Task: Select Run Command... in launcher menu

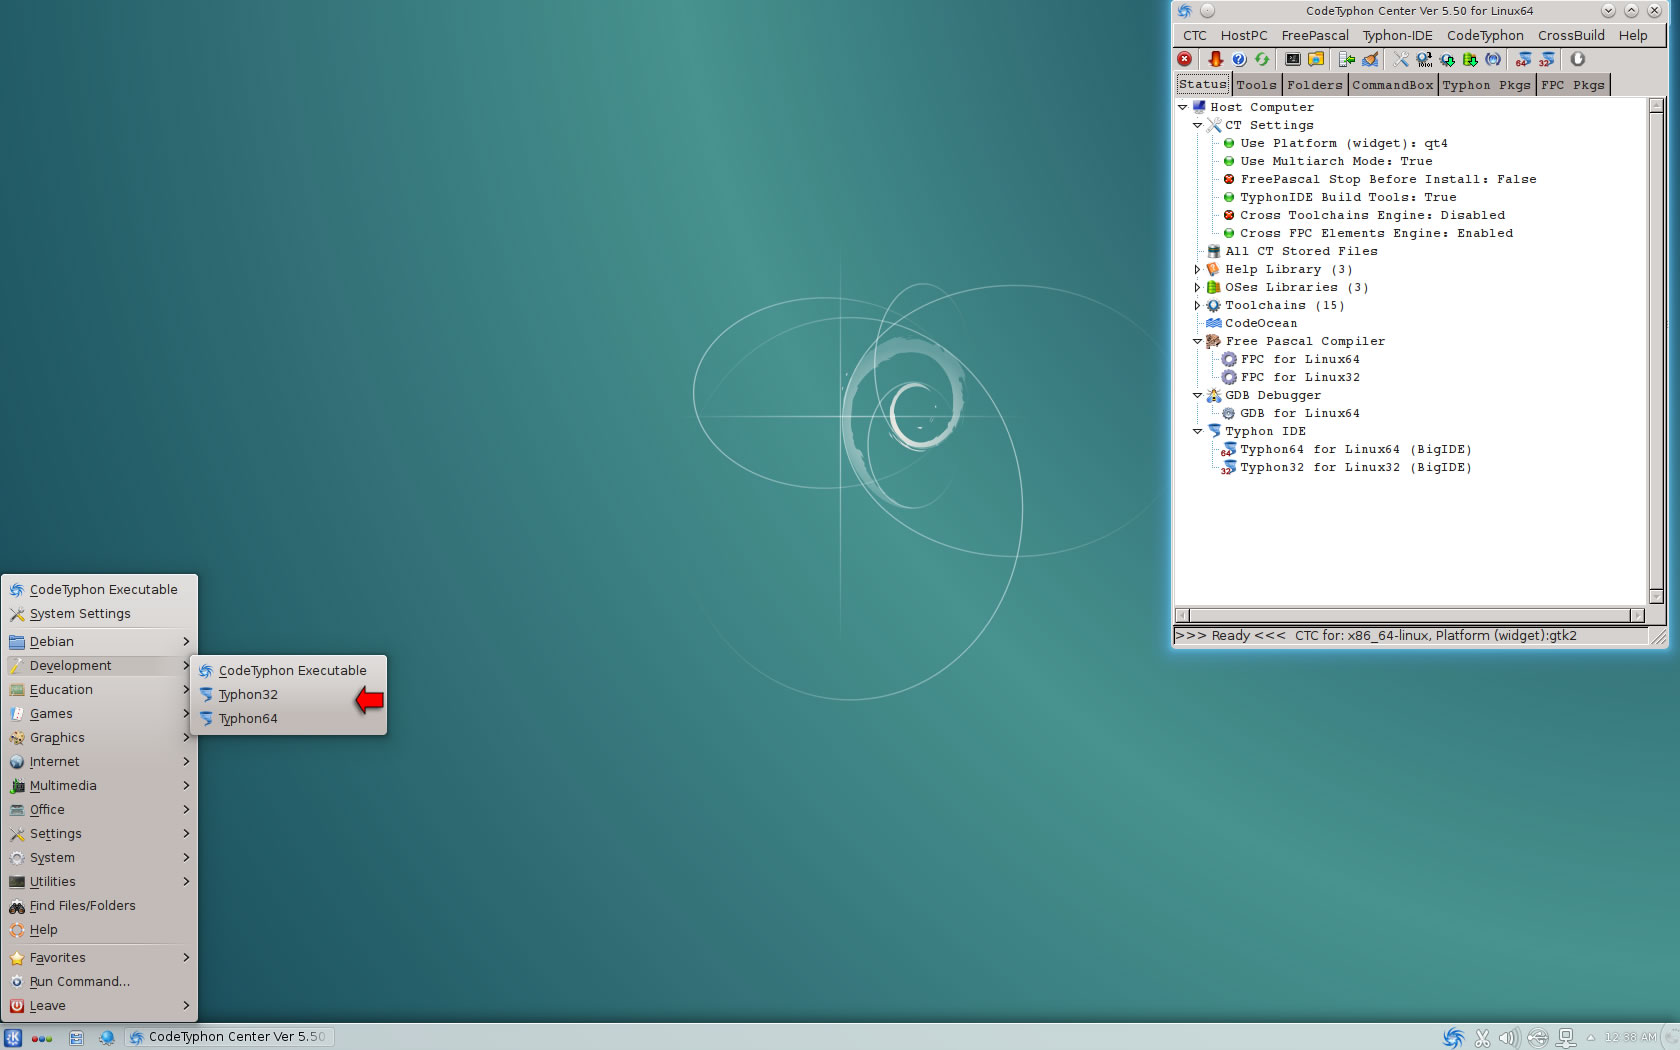Action: coord(99,982)
